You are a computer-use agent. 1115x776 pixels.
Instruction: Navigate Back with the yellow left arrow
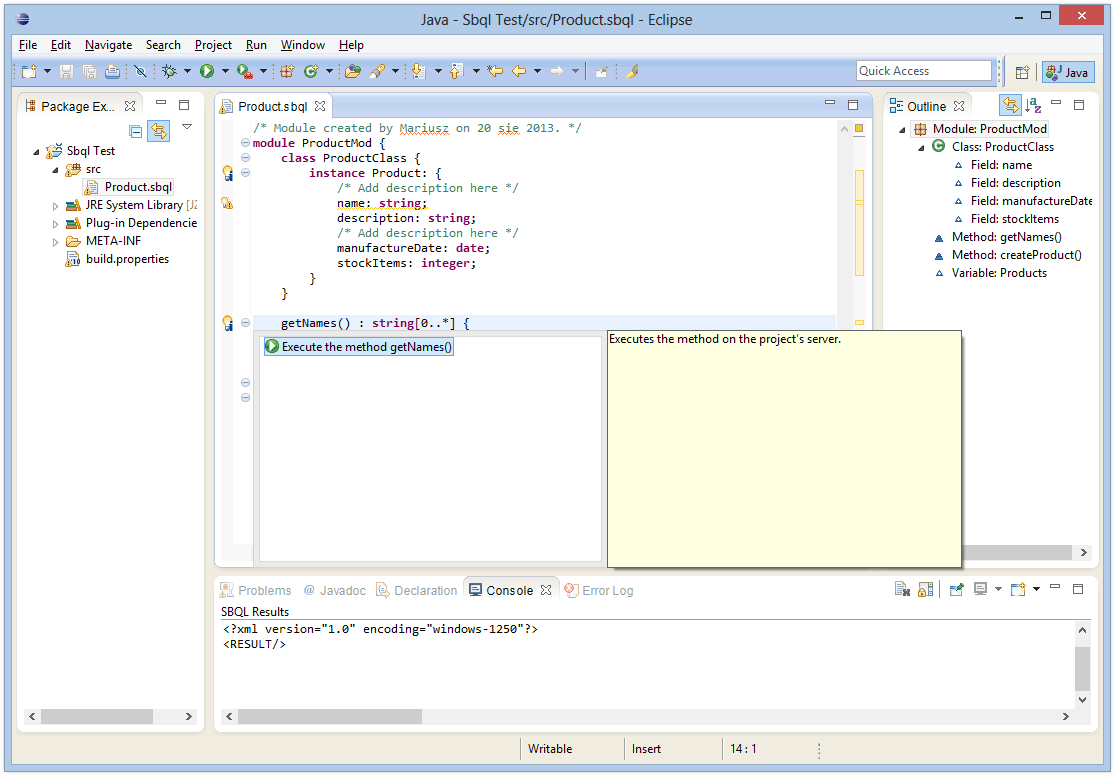coord(519,71)
